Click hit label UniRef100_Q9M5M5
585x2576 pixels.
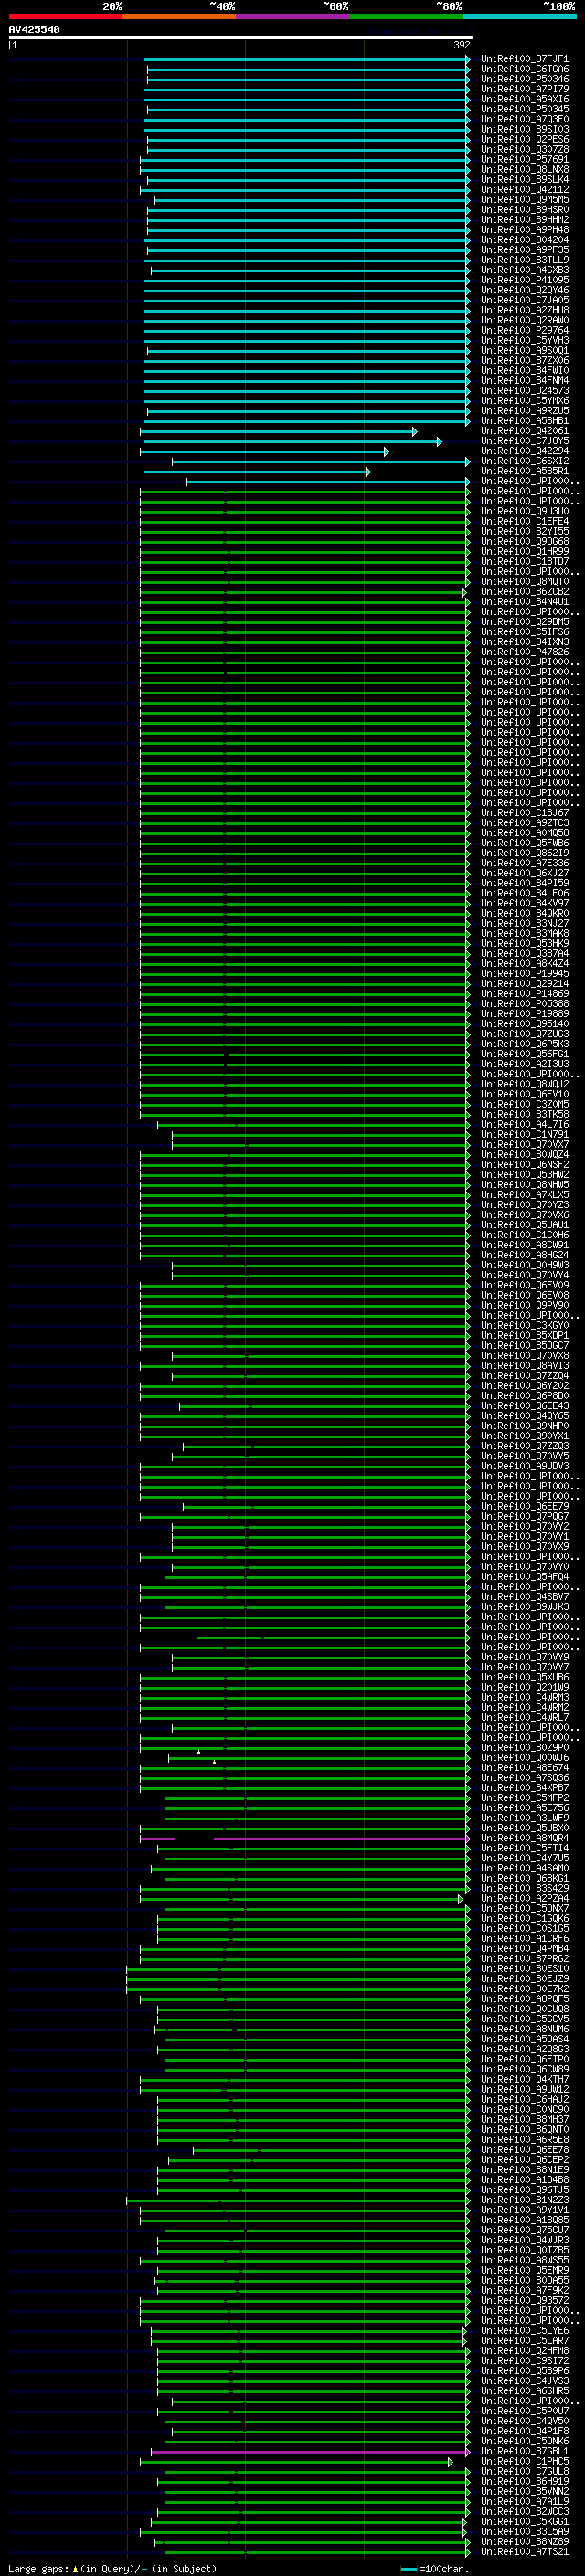tap(524, 199)
